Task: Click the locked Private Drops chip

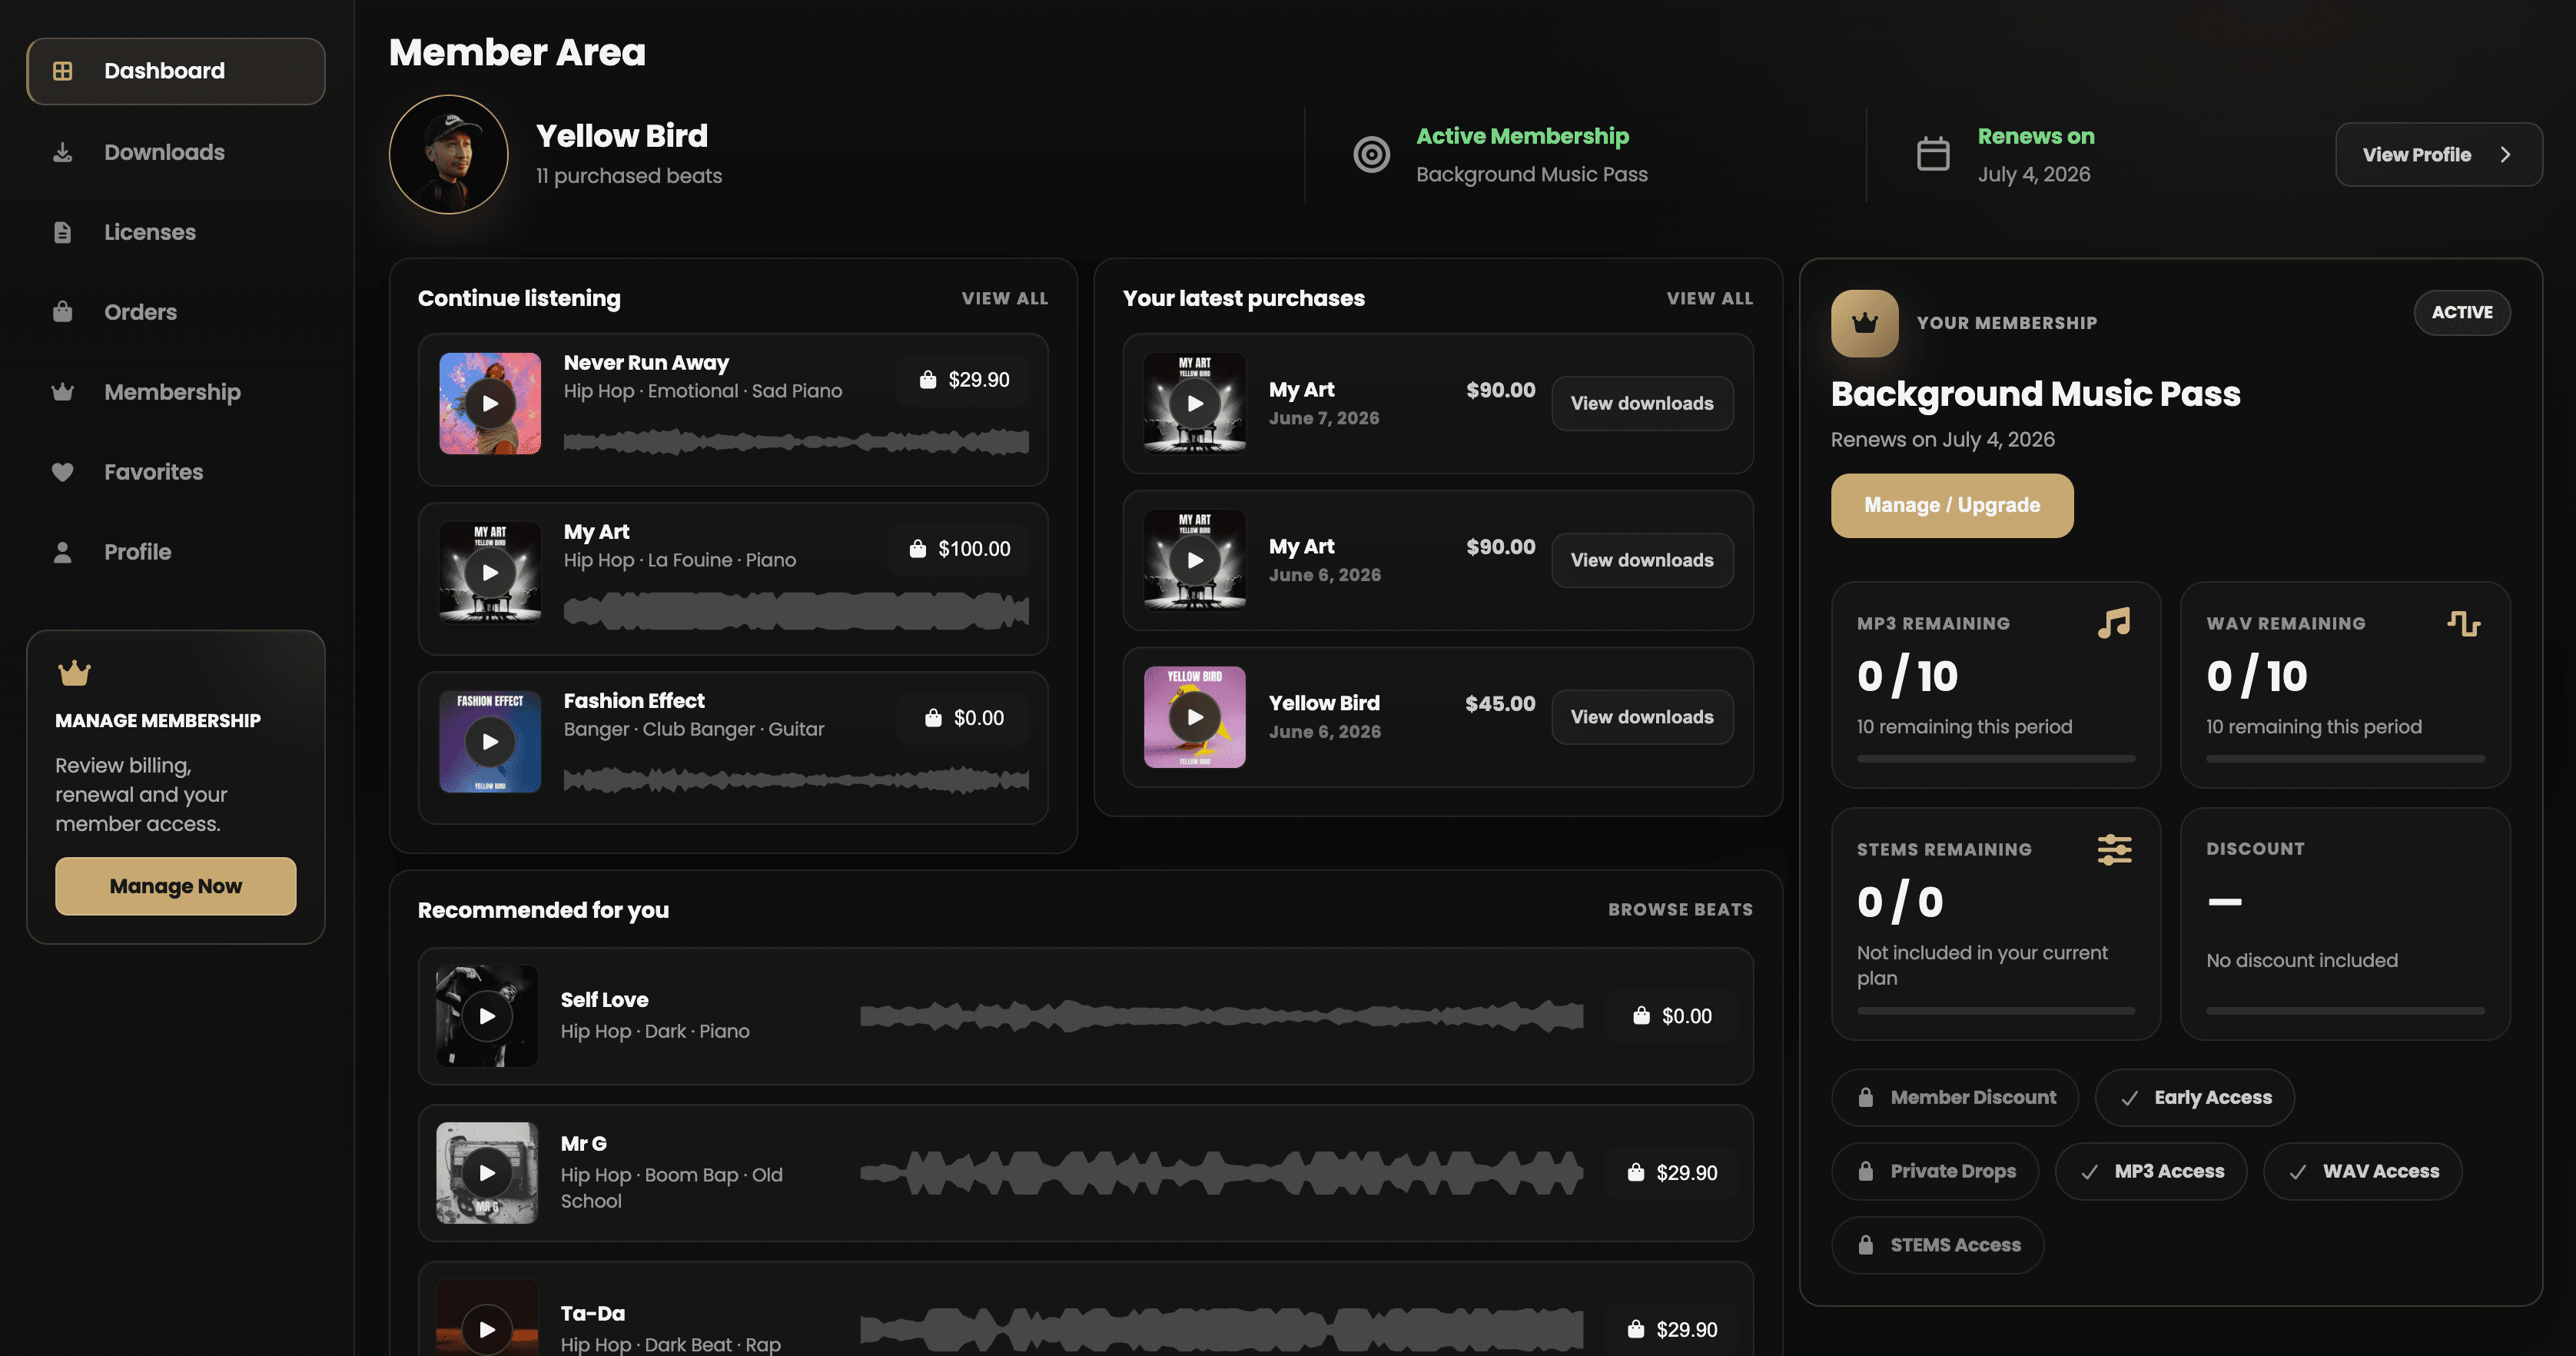Action: click(1935, 1172)
